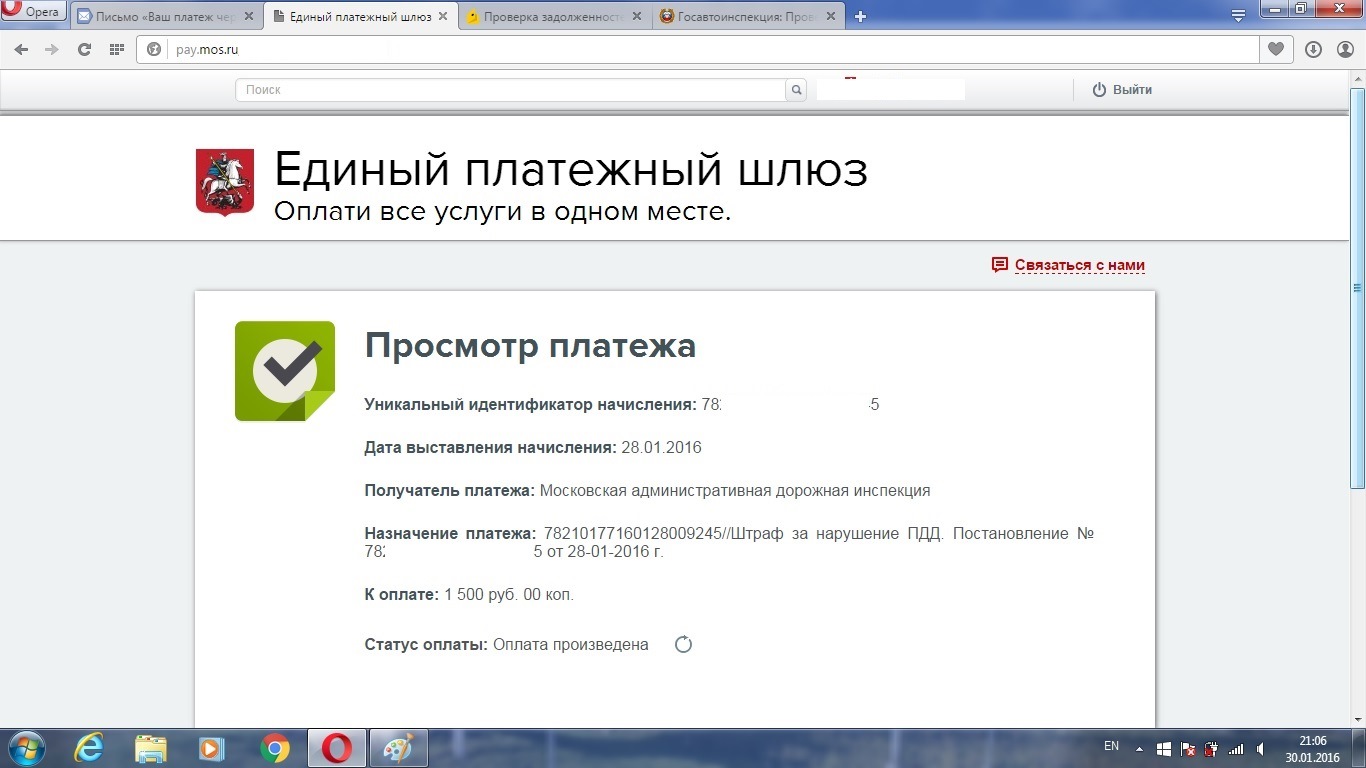
Task: Click the battery power plug tray icon
Action: click(1212, 749)
